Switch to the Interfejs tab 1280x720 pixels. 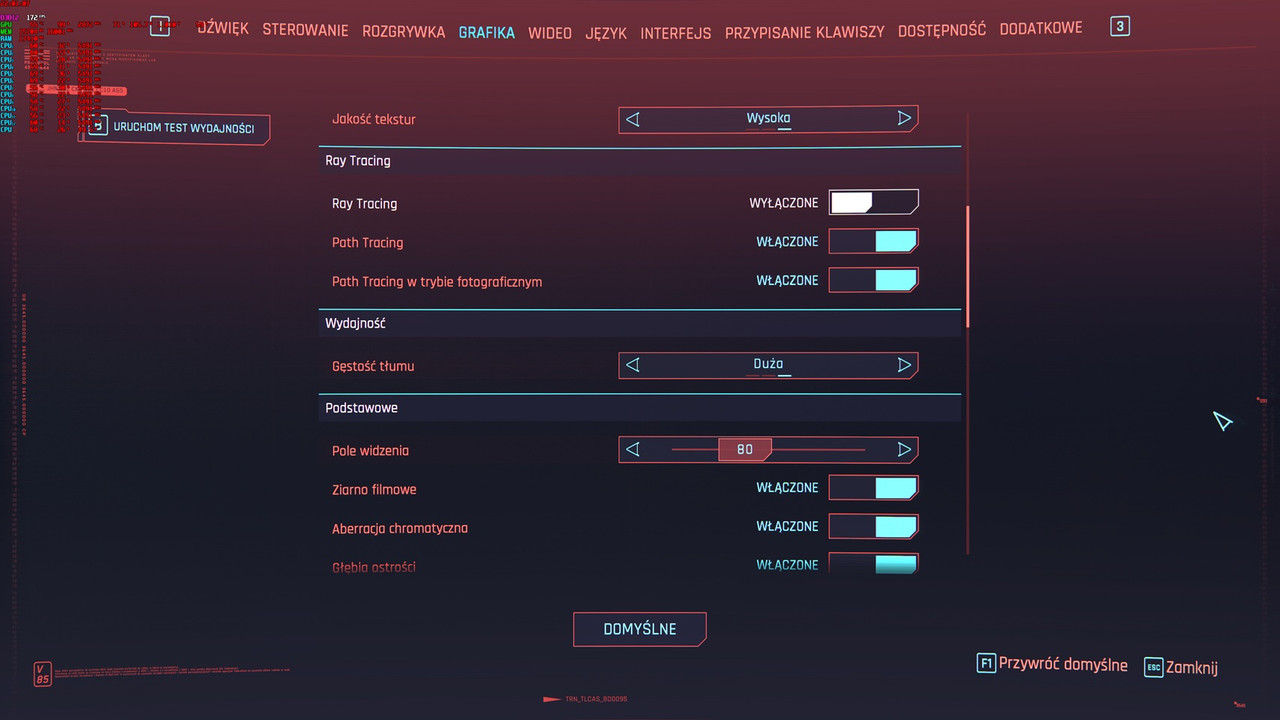click(676, 33)
